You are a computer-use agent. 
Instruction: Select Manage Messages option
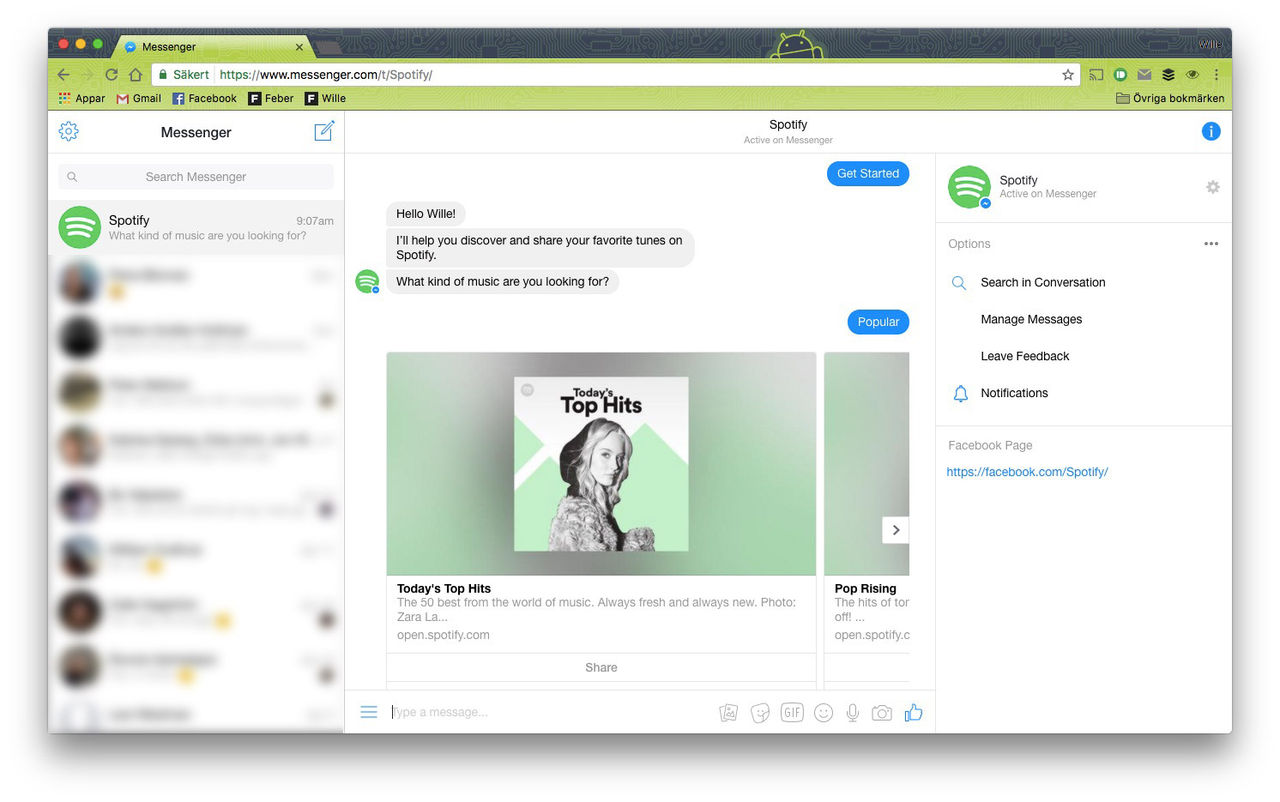(x=1031, y=320)
